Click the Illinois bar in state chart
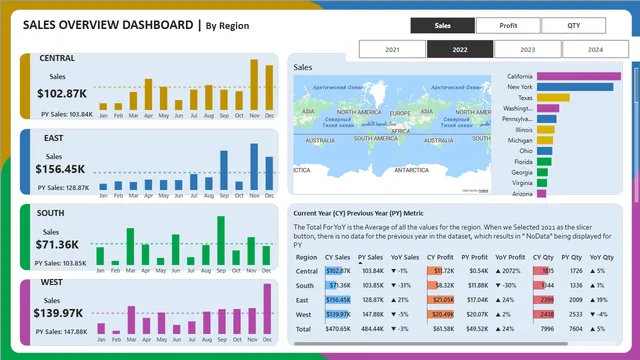This screenshot has height=360, width=640. coord(546,130)
